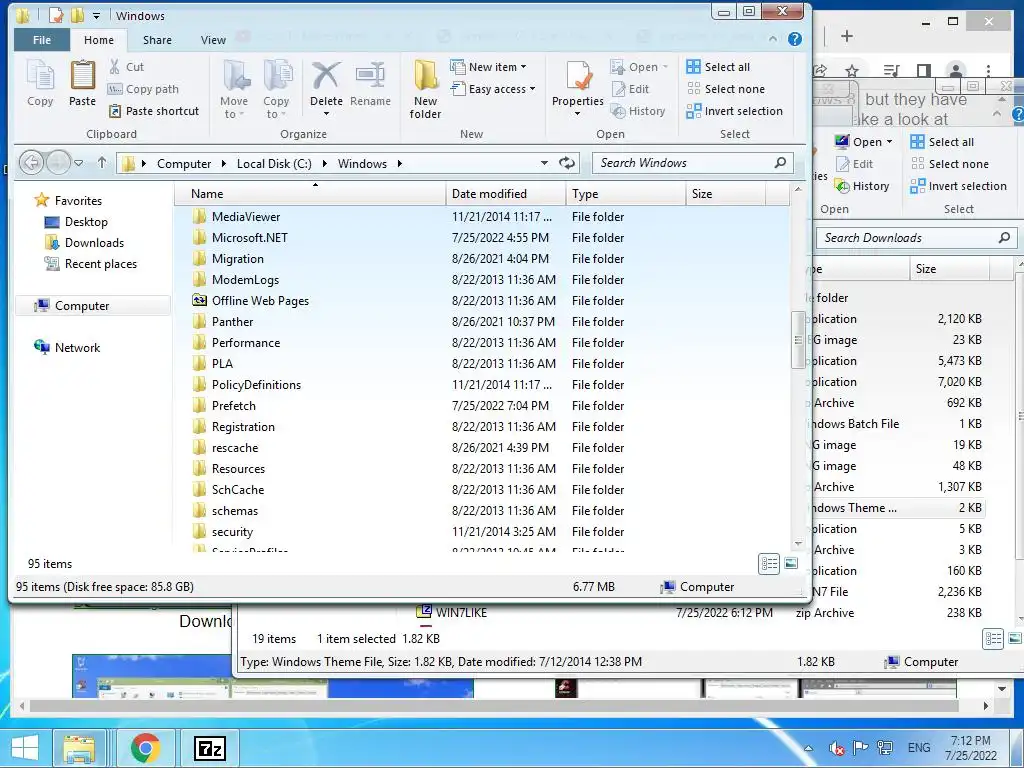Select the WIN7LIKE zip file in Downloads
The height and width of the screenshot is (768, 1024).
451,613
